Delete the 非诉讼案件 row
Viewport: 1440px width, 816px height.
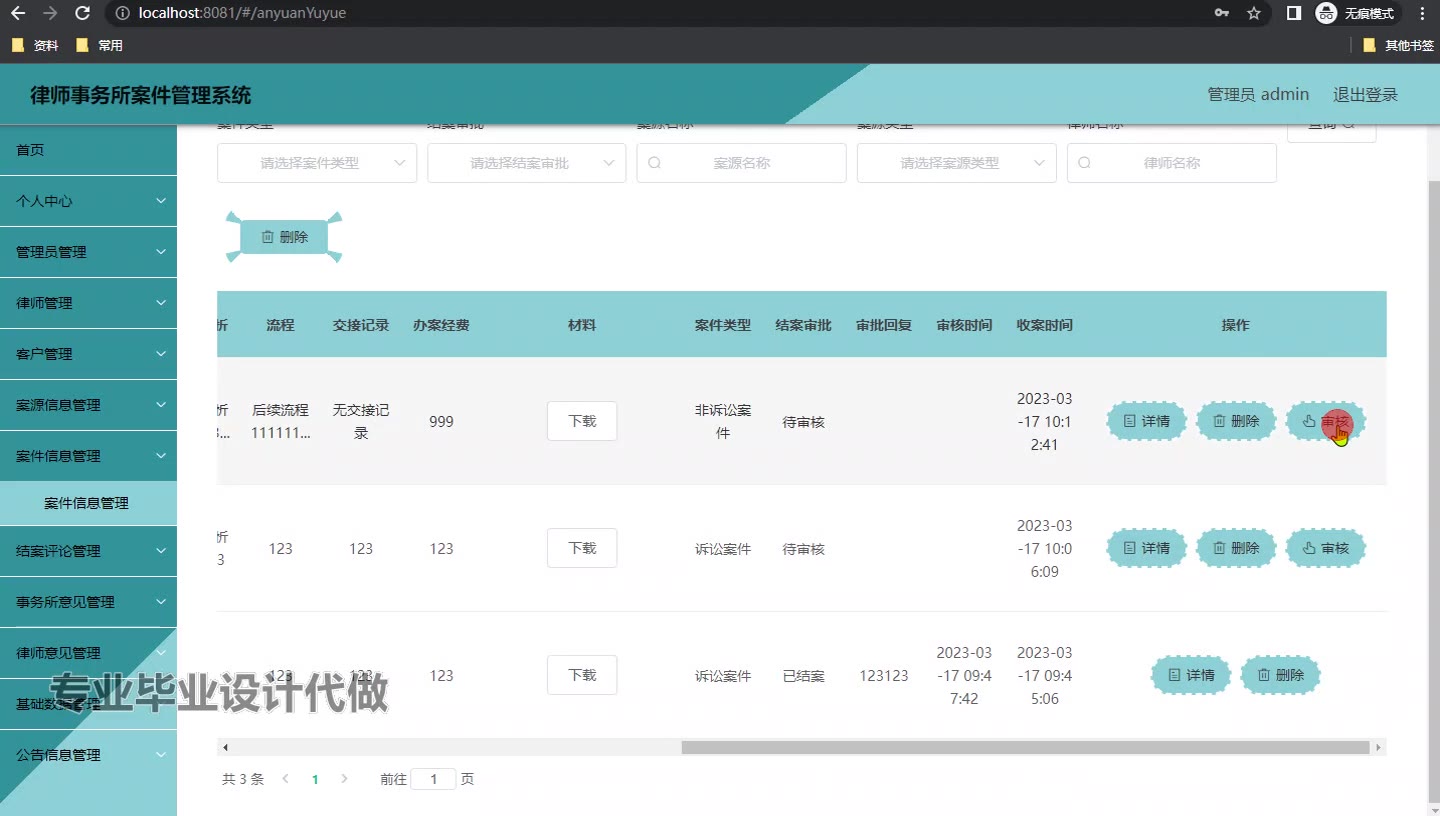pos(1236,421)
